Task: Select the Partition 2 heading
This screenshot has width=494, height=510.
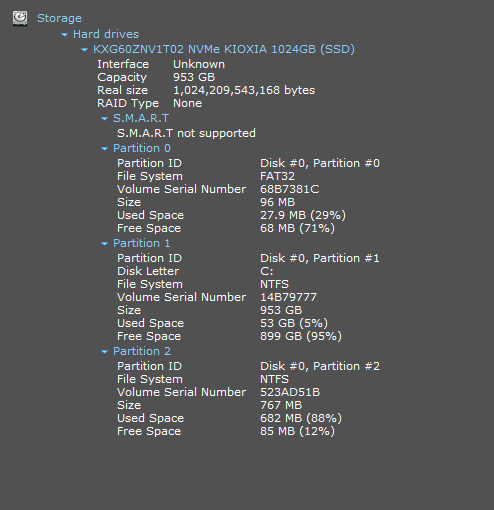Action: tap(142, 351)
